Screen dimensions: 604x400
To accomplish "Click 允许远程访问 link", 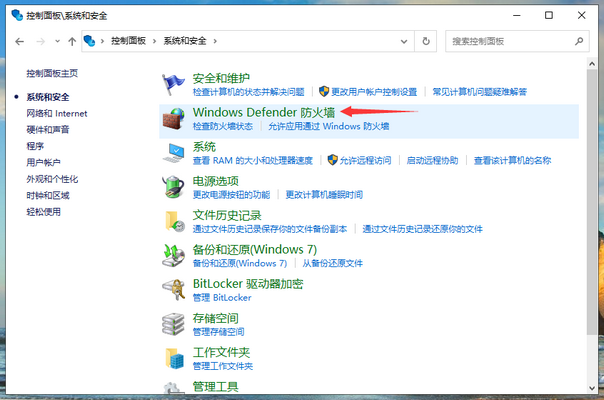I will (x=365, y=160).
